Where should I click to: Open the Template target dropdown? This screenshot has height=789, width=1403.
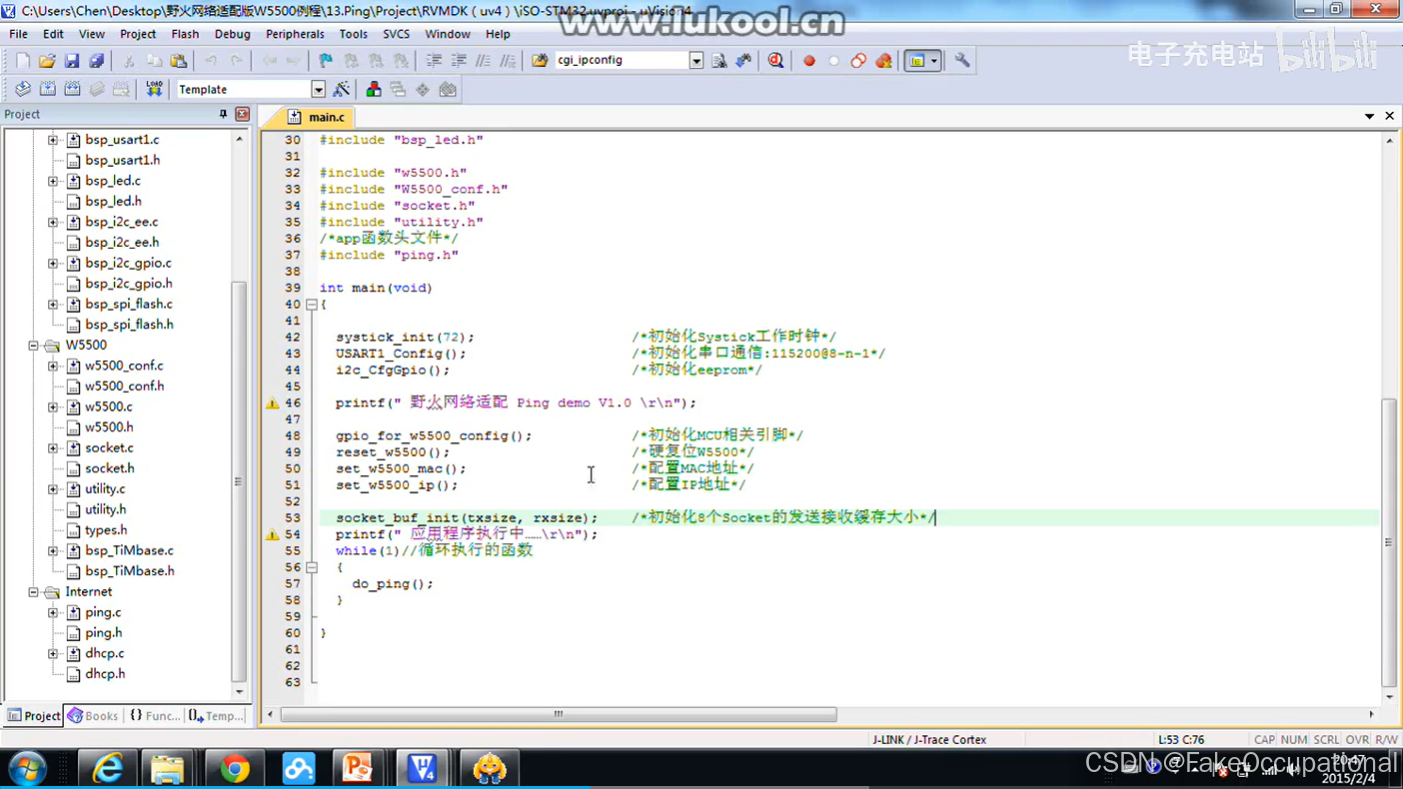pyautogui.click(x=318, y=90)
